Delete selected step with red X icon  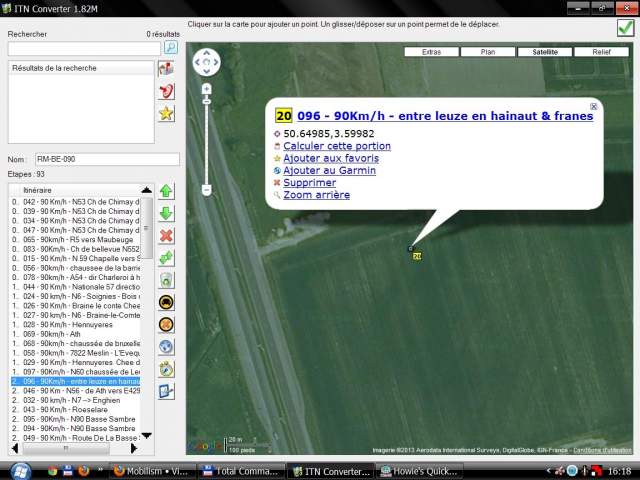pos(166,236)
